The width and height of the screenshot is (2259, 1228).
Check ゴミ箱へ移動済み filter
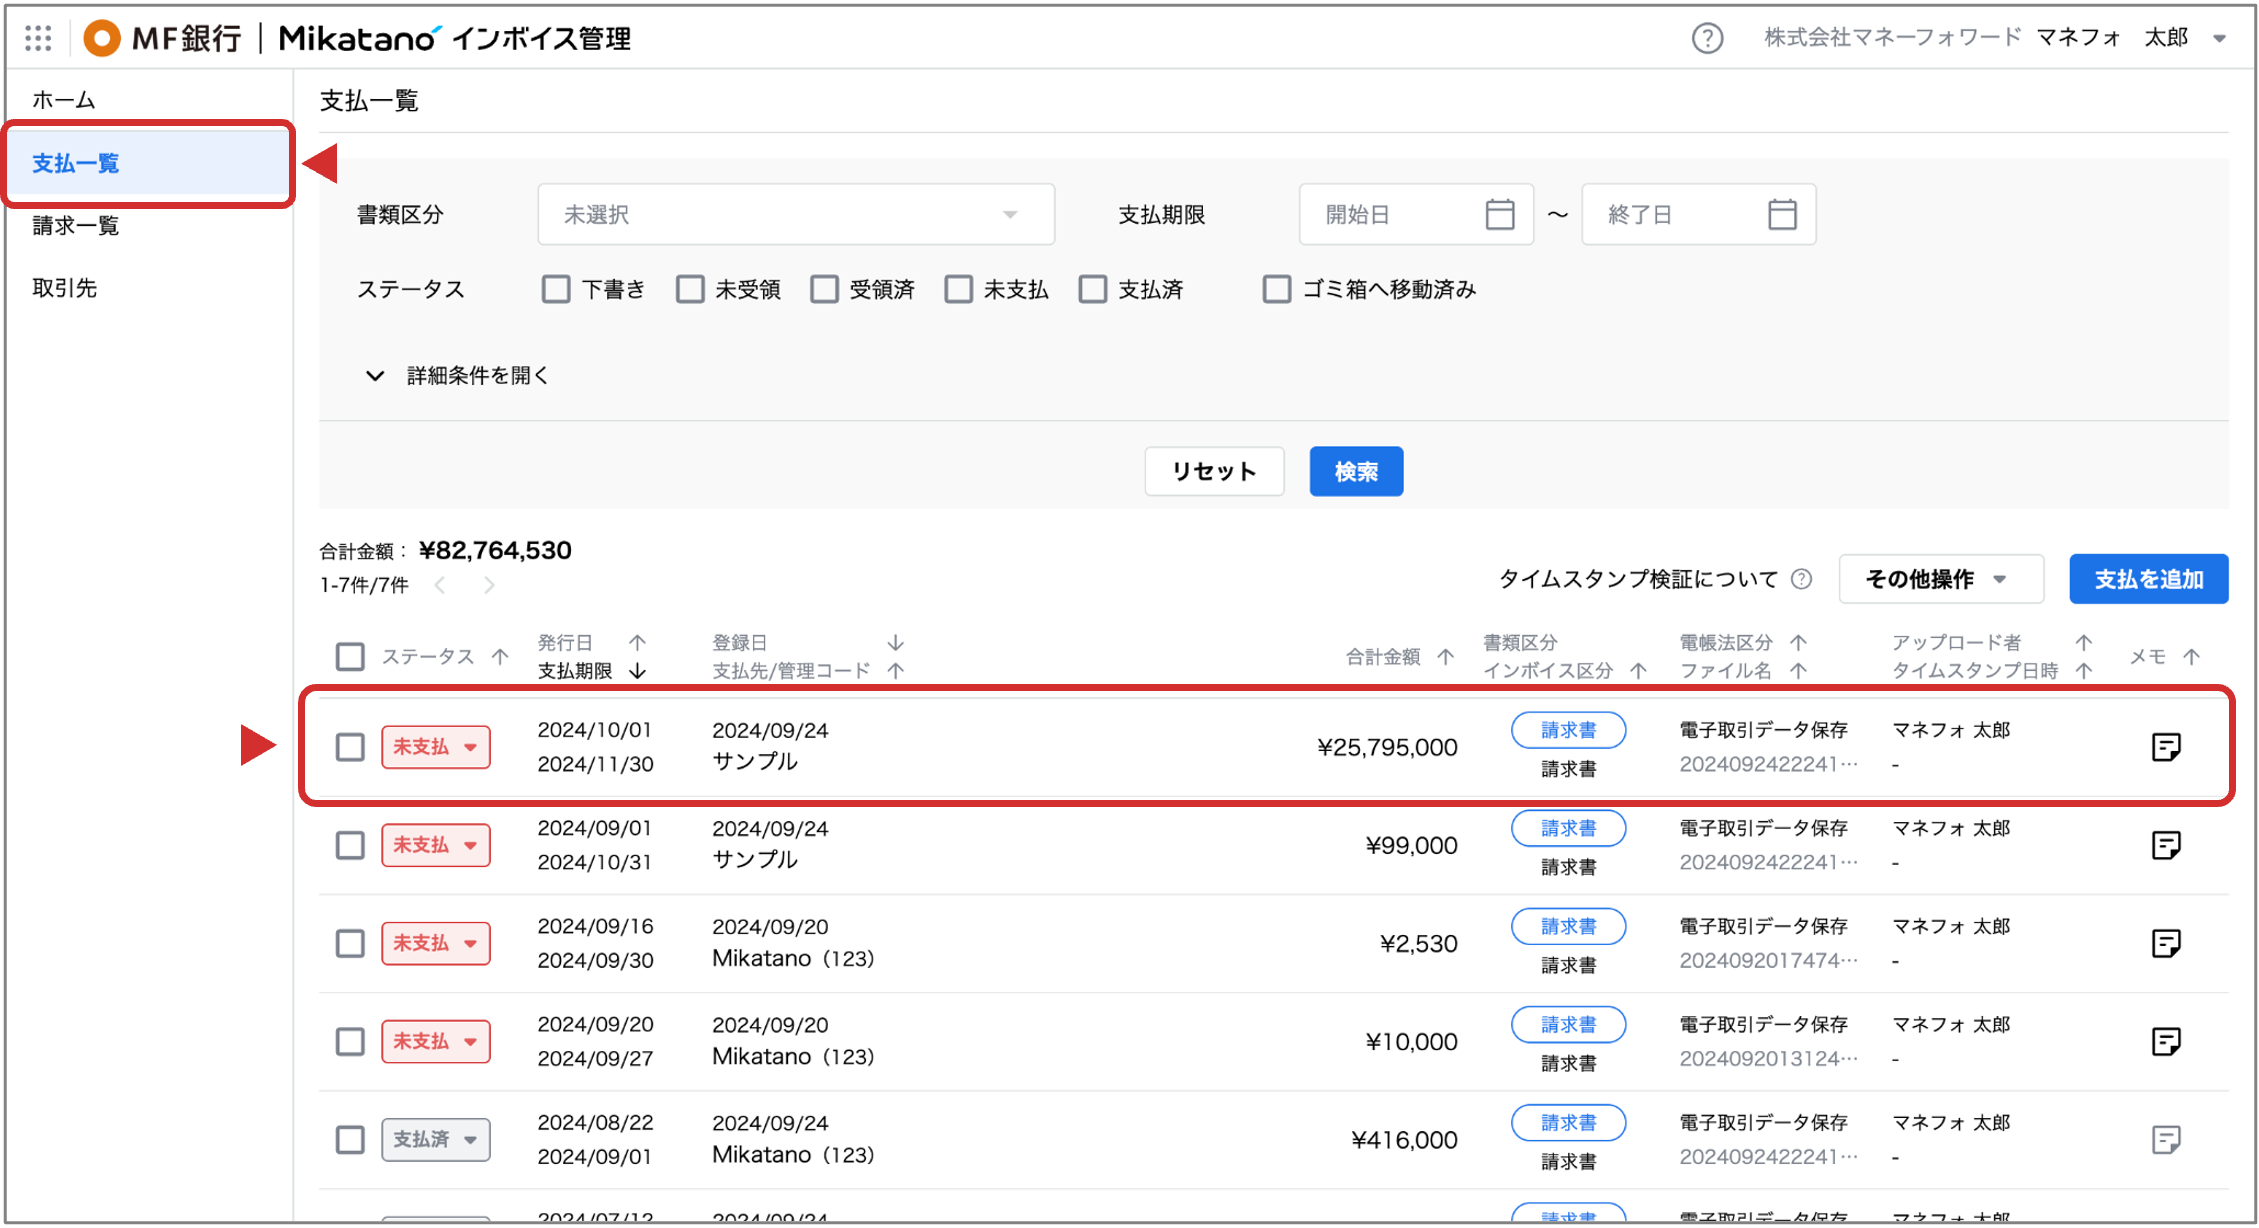[x=1276, y=289]
